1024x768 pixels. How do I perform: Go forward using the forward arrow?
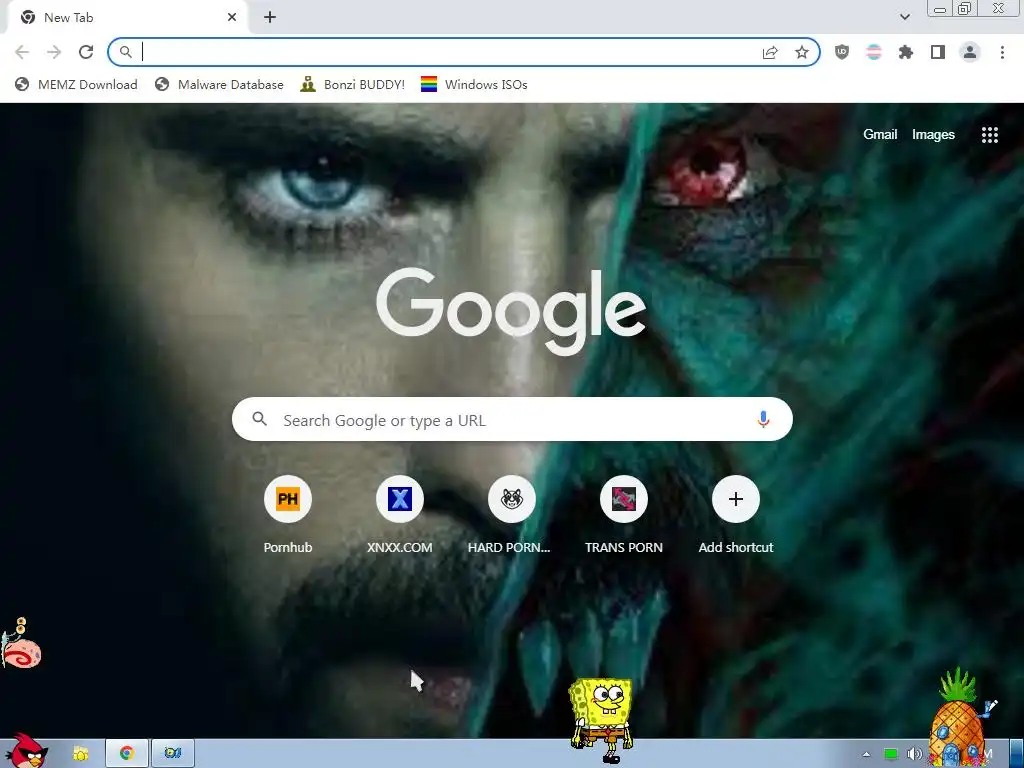[x=54, y=52]
